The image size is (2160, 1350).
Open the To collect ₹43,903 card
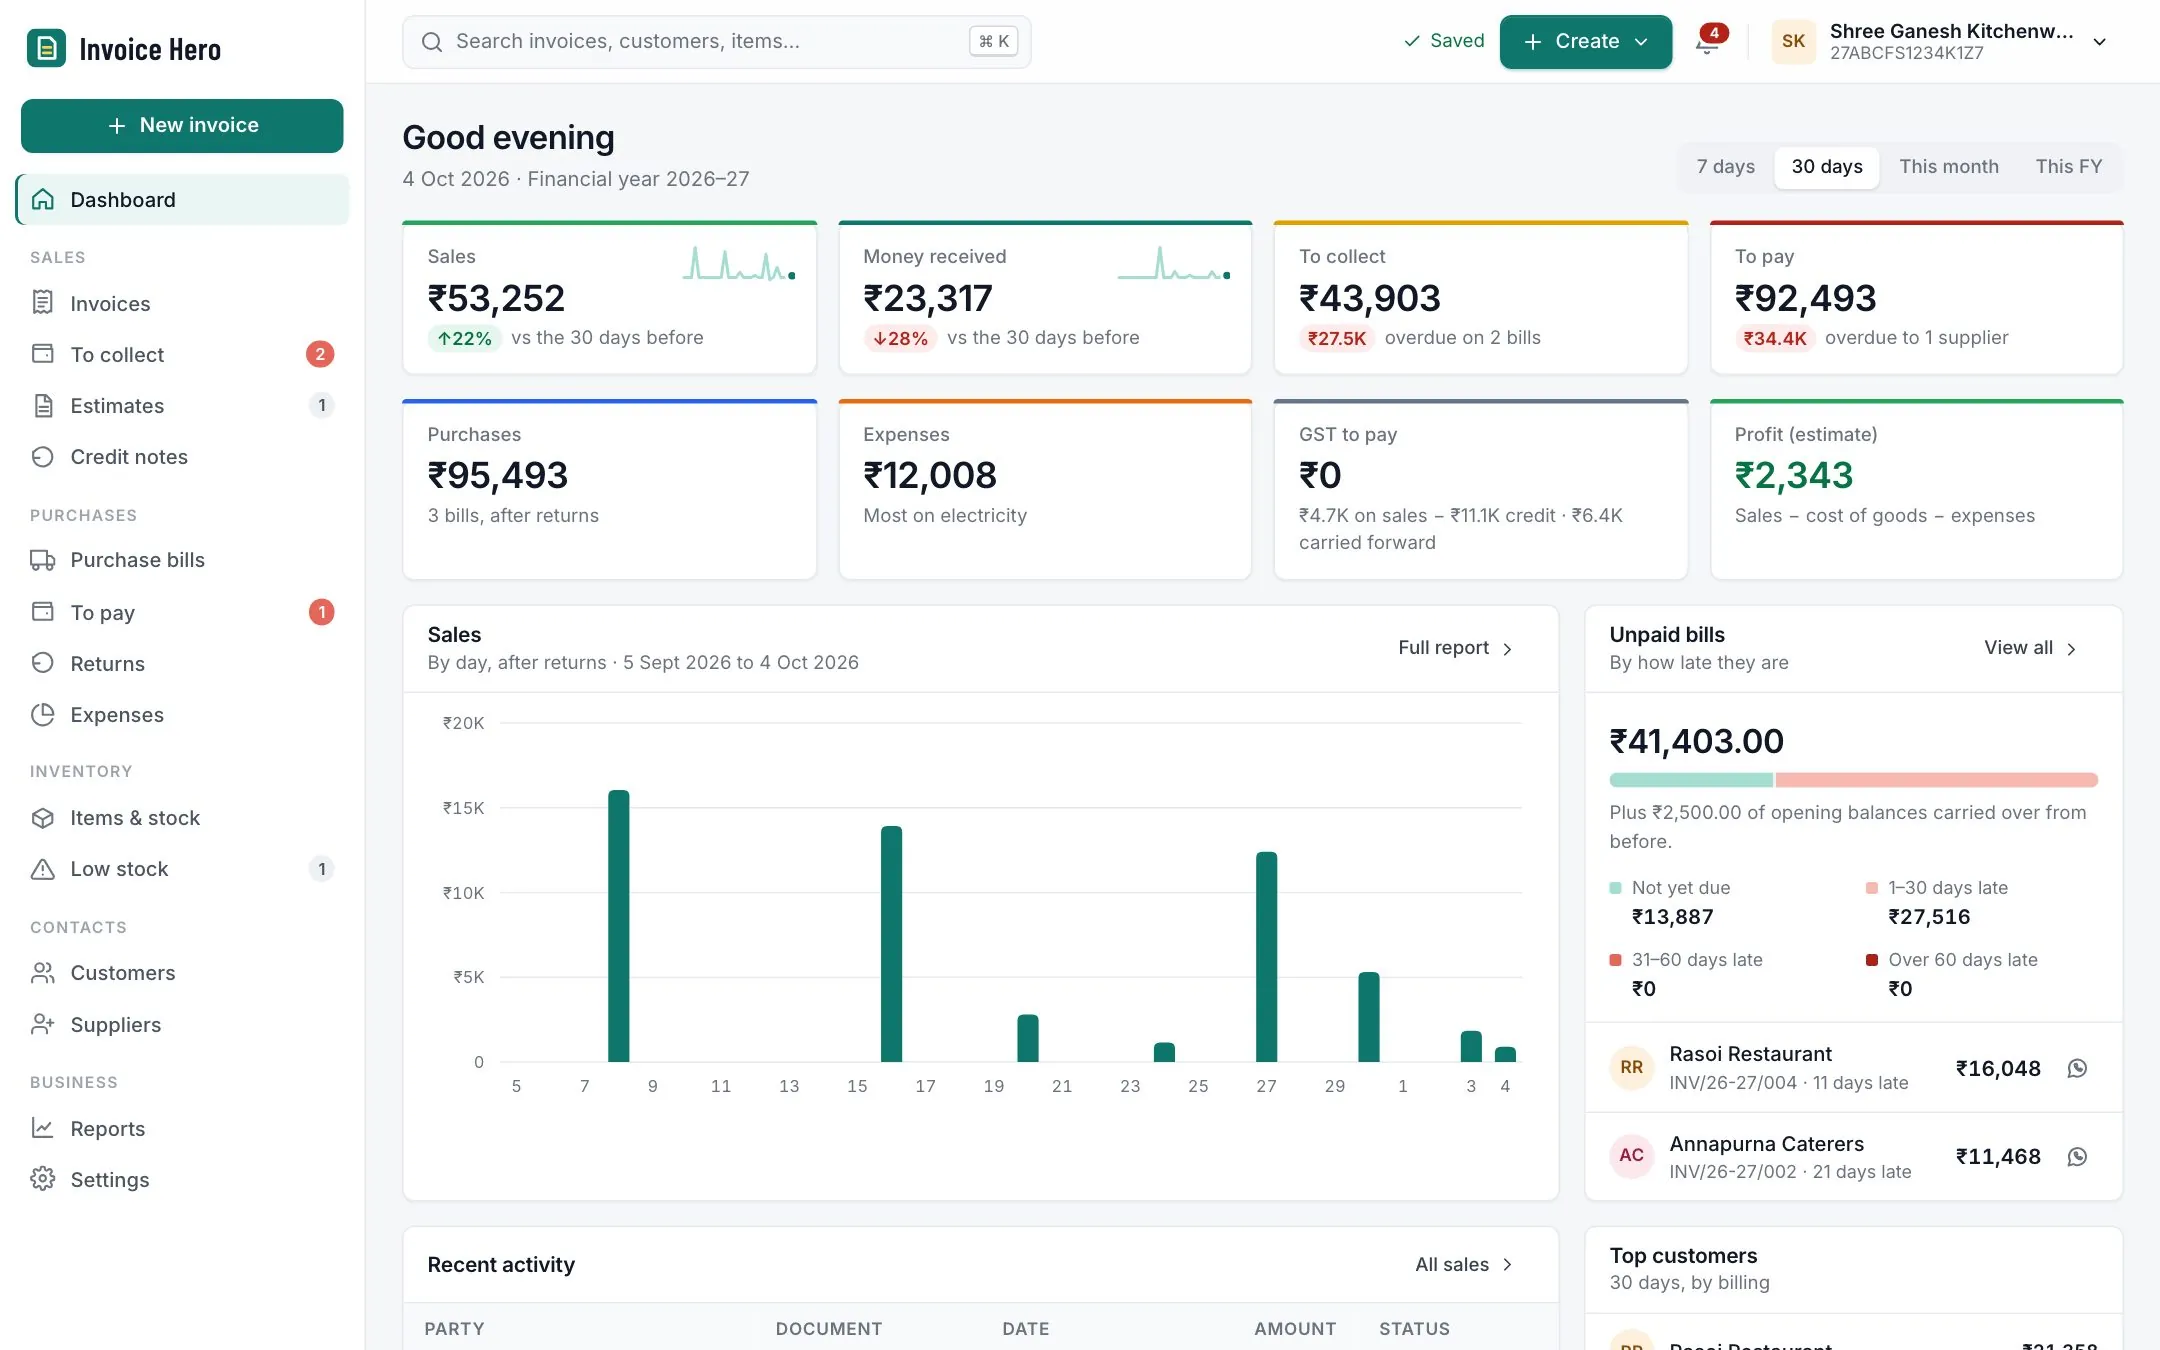click(1481, 297)
